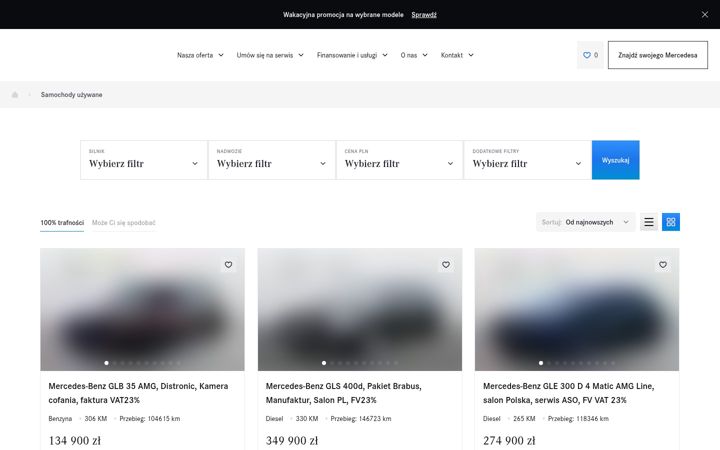The width and height of the screenshot is (720, 450).
Task: Switch to grid view icon
Action: [x=671, y=222]
